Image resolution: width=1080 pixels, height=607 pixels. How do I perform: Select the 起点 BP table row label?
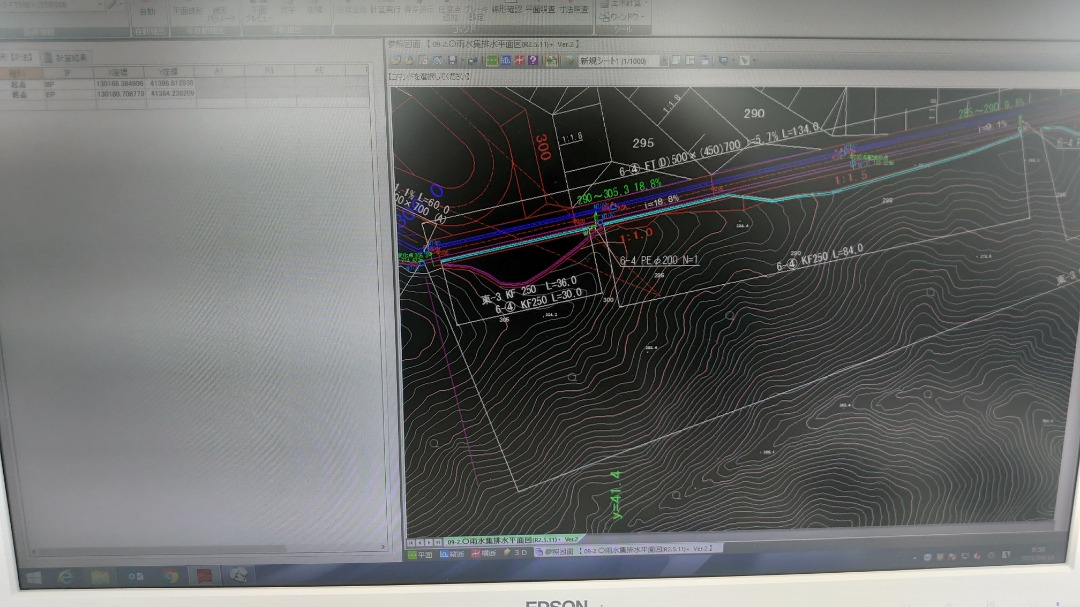click(19, 84)
